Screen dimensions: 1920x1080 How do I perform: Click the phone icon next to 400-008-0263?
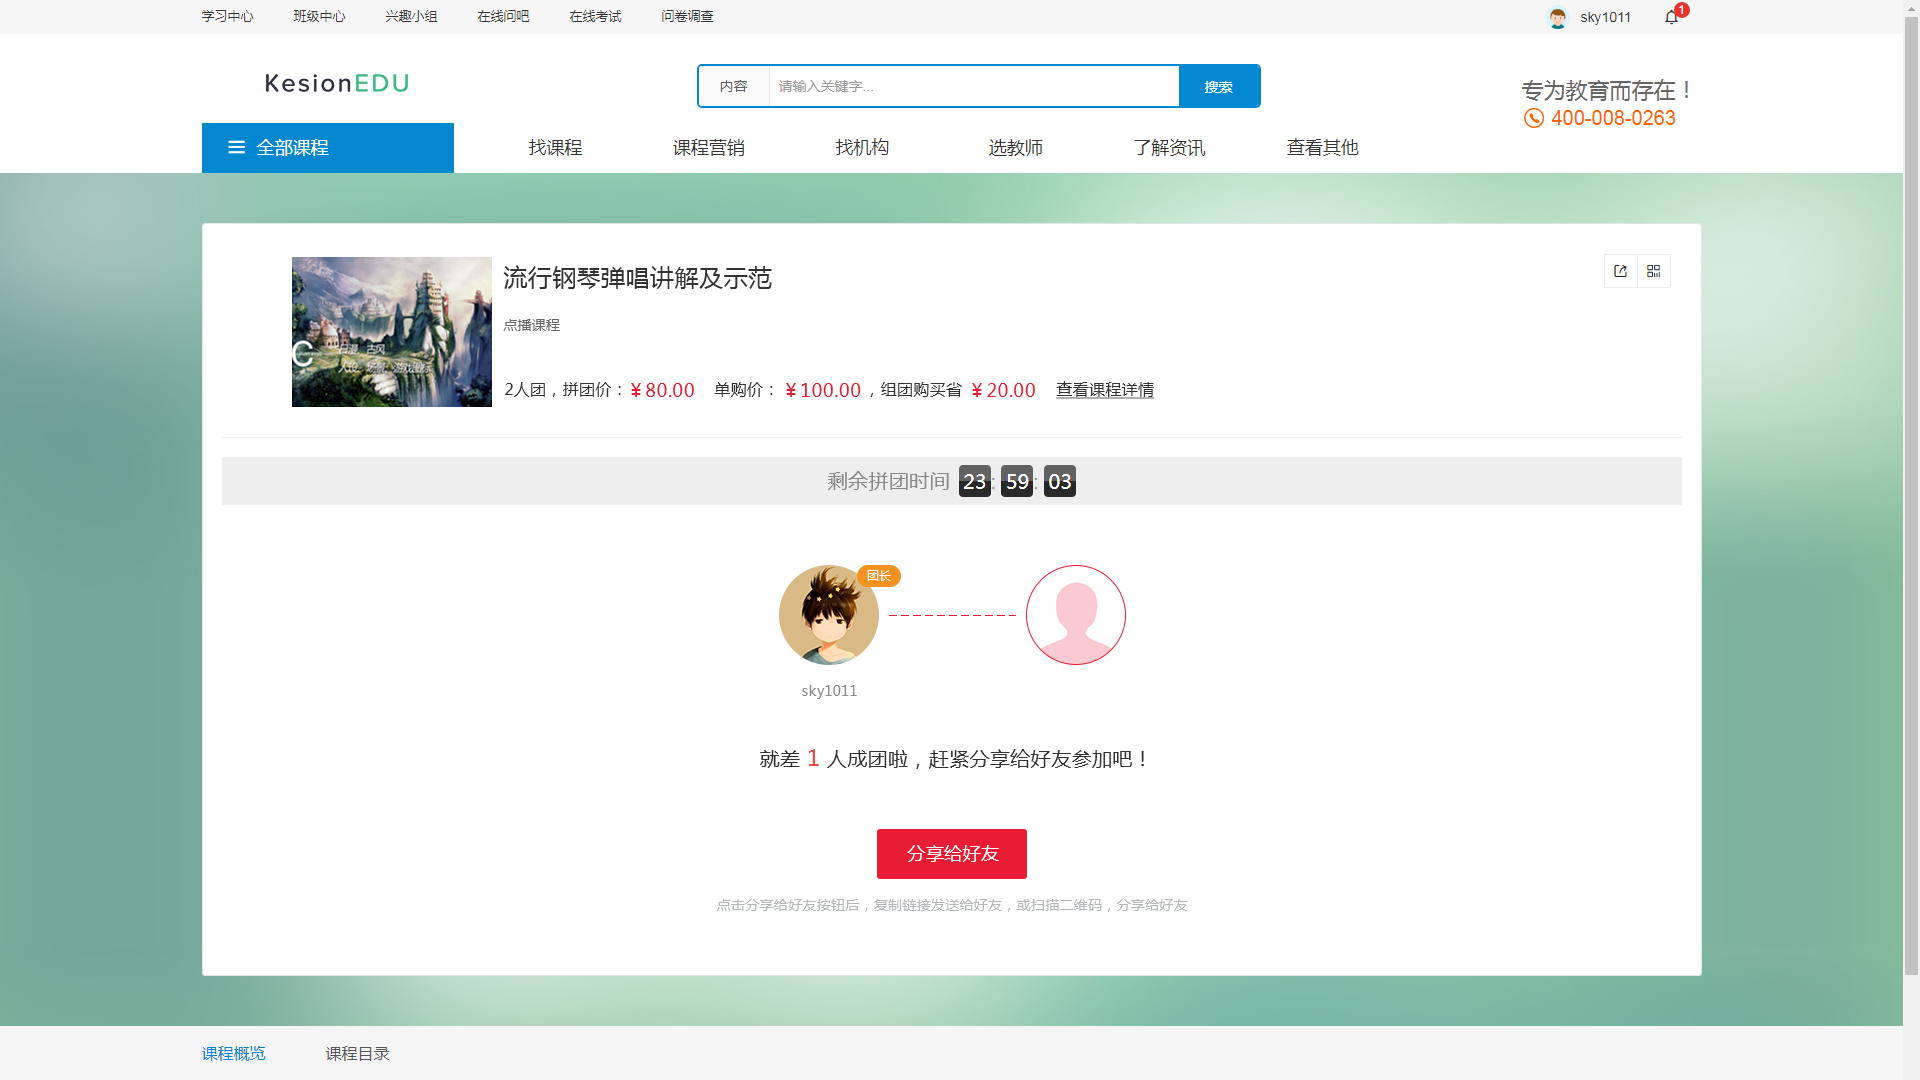[x=1533, y=118]
